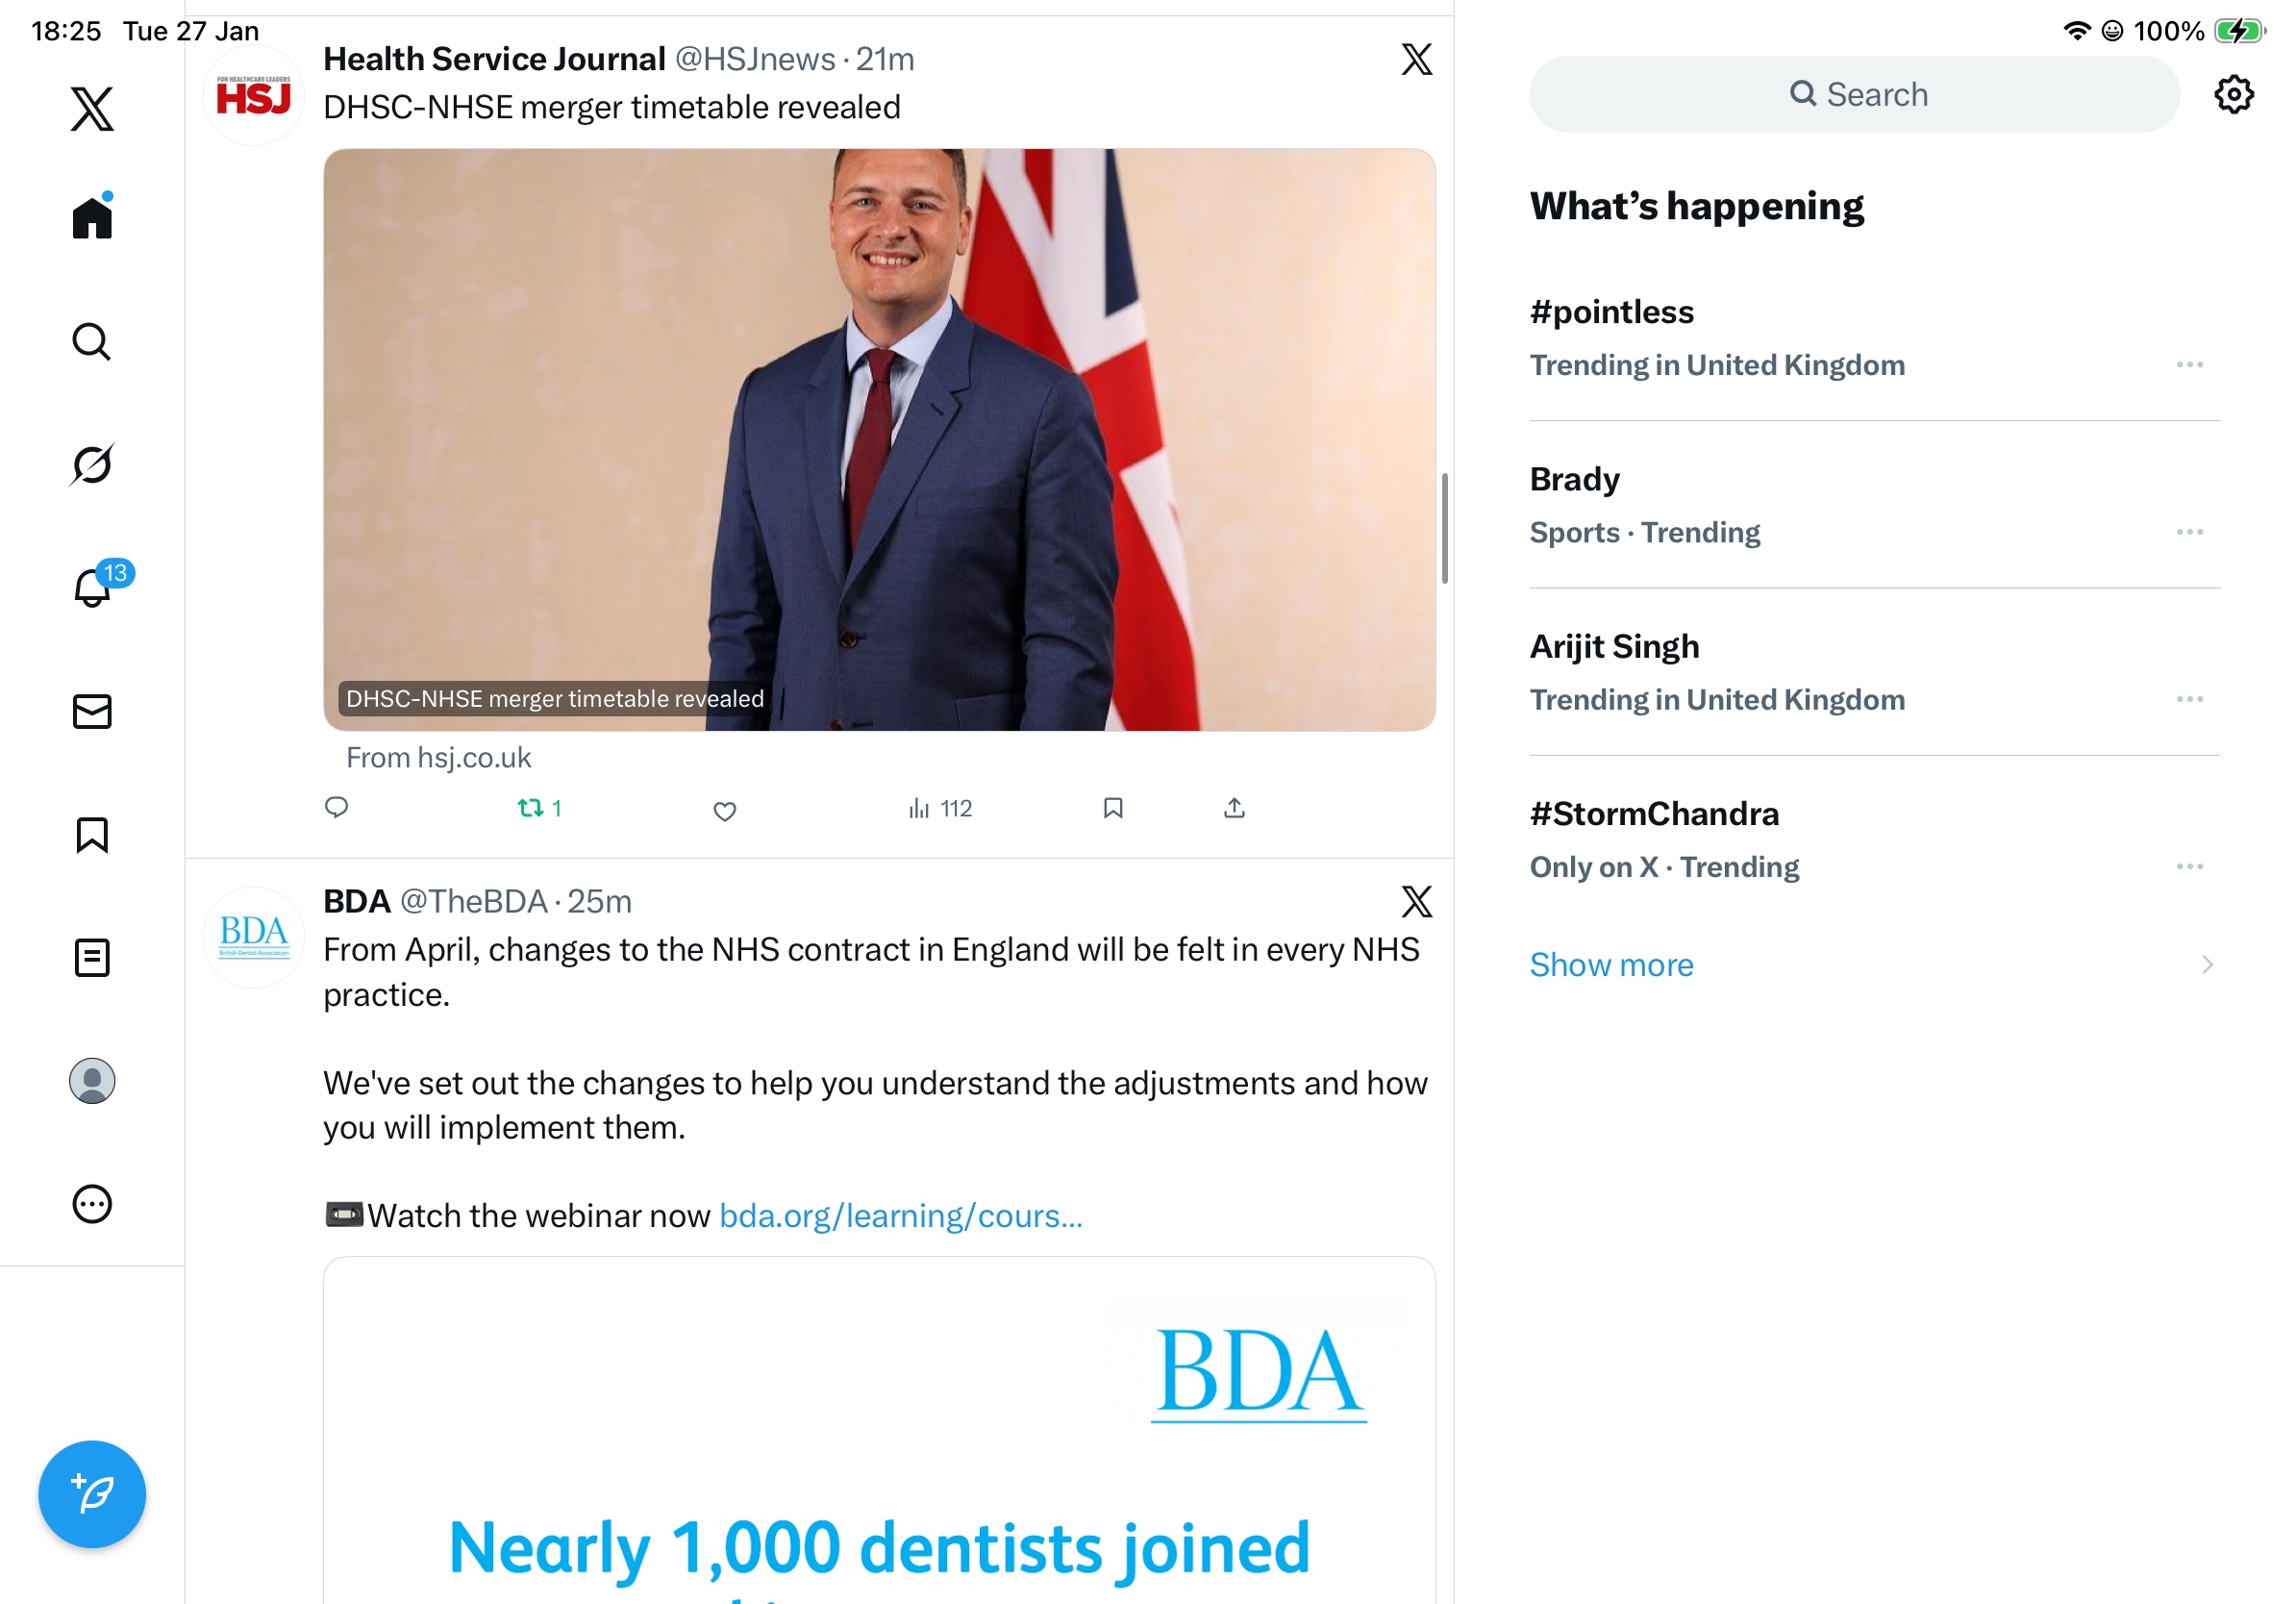Open the Grok icon in sidebar

(x=92, y=465)
